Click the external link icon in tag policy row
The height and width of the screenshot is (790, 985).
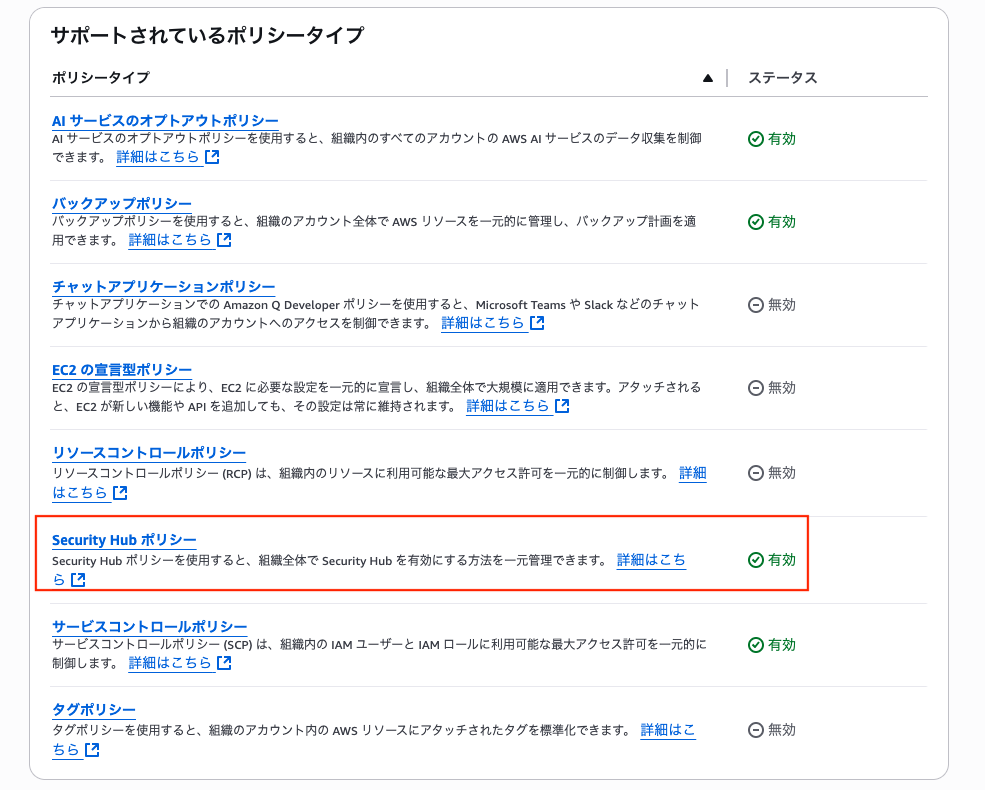(92, 750)
